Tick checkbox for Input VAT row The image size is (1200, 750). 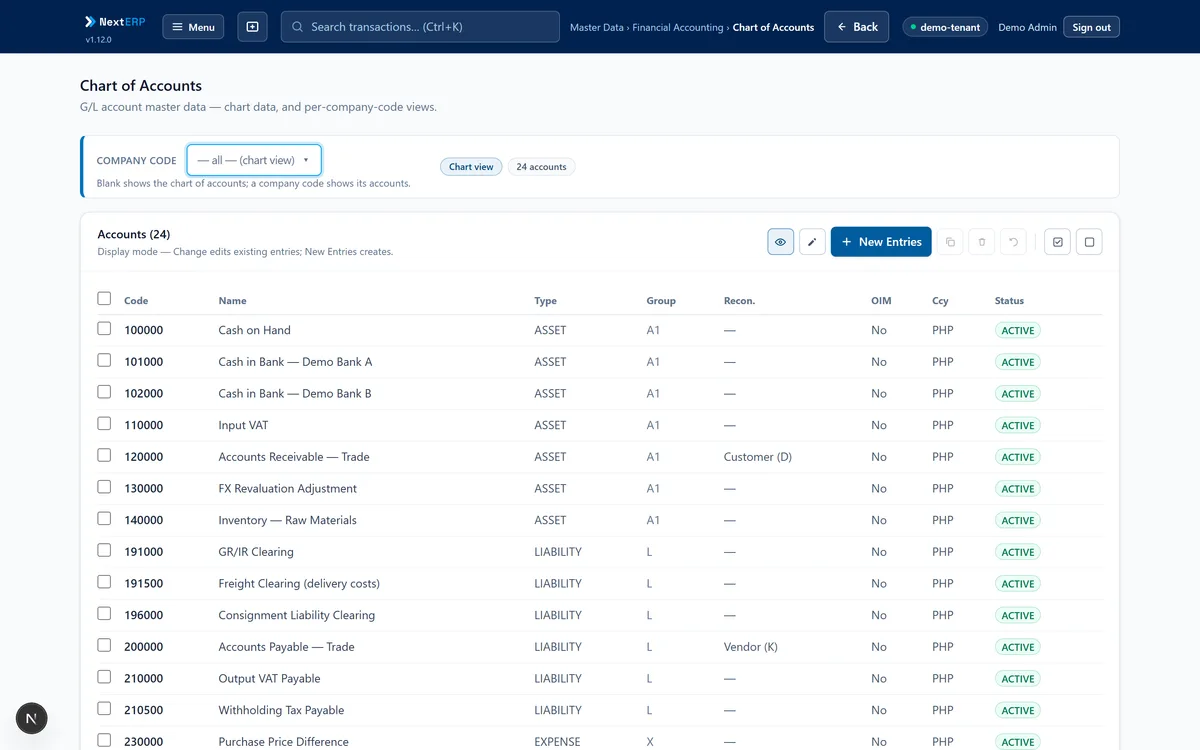(x=104, y=423)
